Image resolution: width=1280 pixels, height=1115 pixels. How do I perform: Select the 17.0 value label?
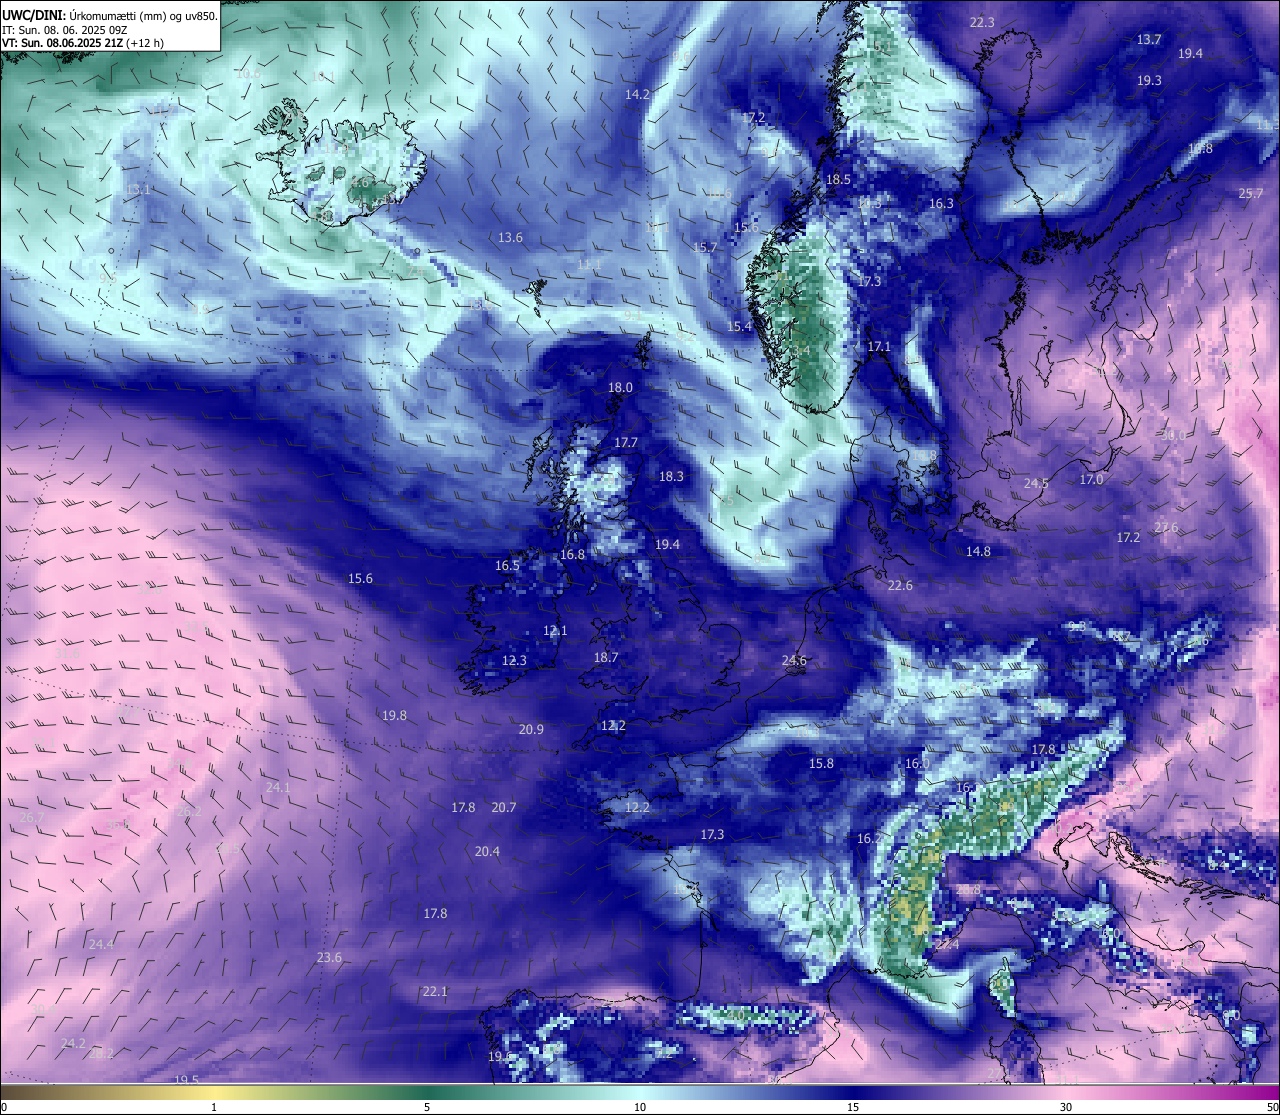1091,480
